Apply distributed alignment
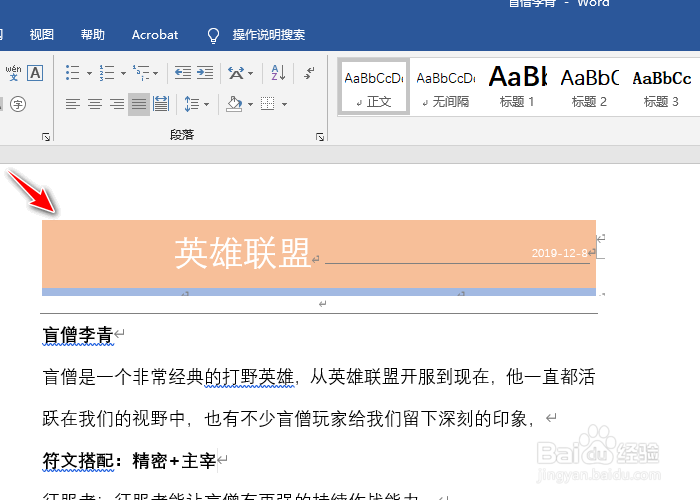 click(x=161, y=104)
